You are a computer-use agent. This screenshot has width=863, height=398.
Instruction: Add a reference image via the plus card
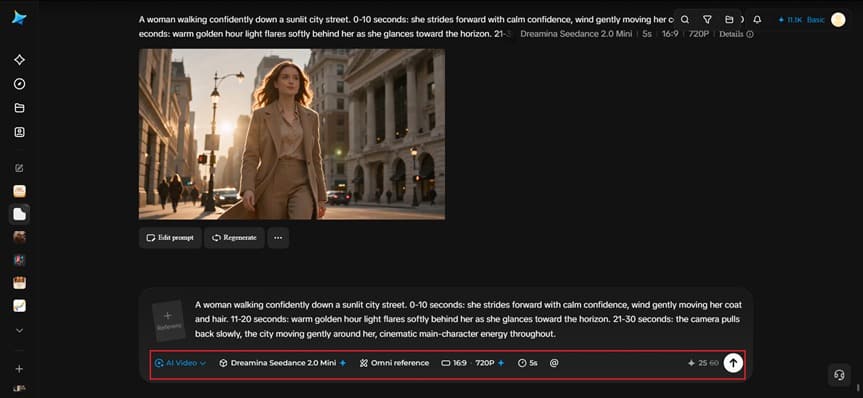point(168,320)
